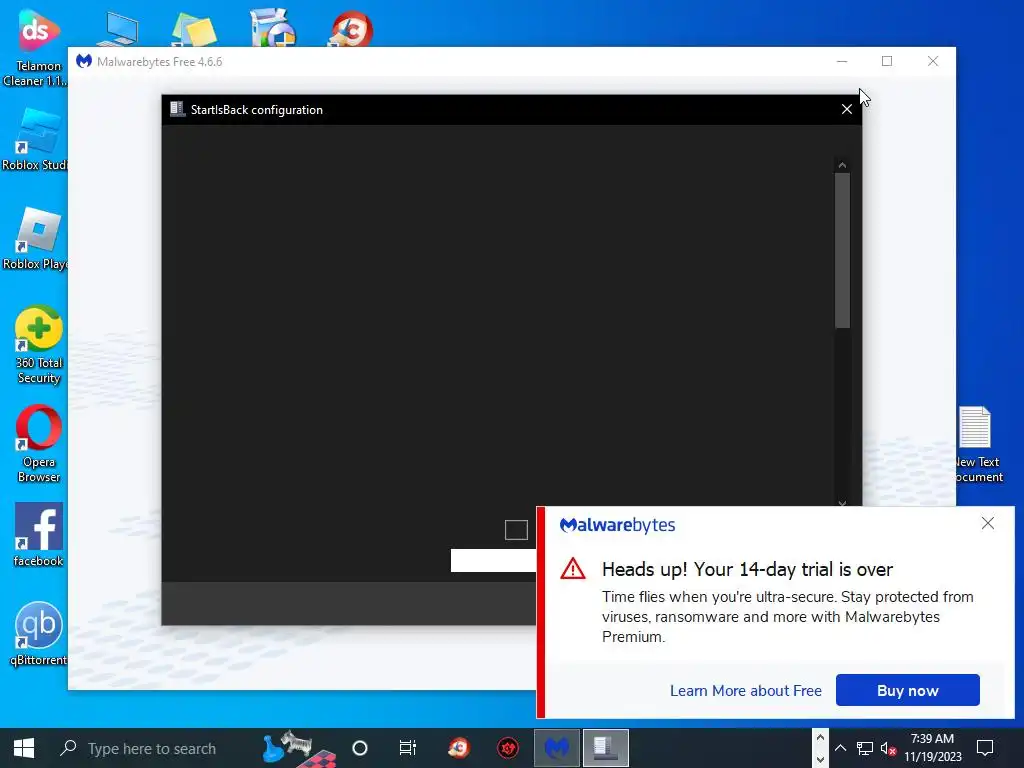Click the search highlights game pieces icon
The width and height of the screenshot is (1024, 768).
(x=298, y=748)
